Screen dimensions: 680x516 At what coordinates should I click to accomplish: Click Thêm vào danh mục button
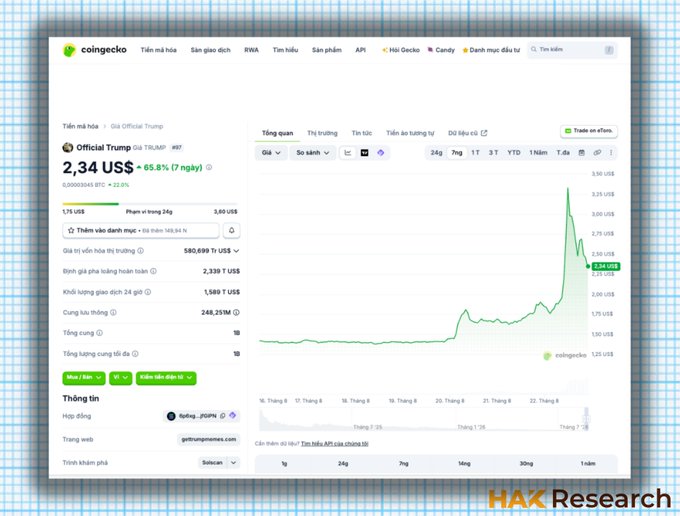(x=141, y=230)
